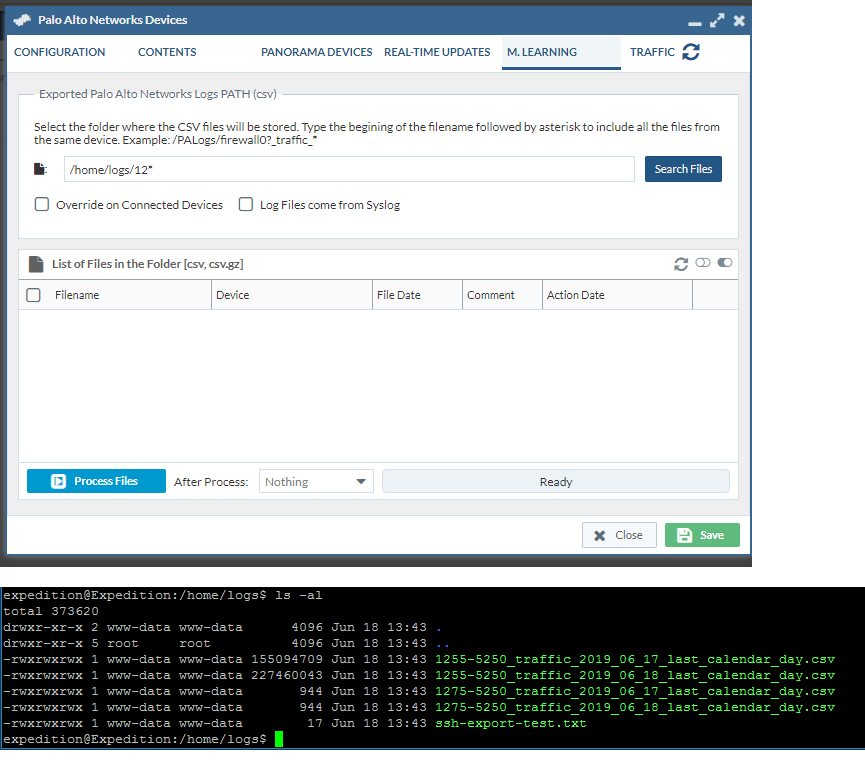Switch to the Configuration tab
Viewport: 865px width, 764px height.
[60, 52]
